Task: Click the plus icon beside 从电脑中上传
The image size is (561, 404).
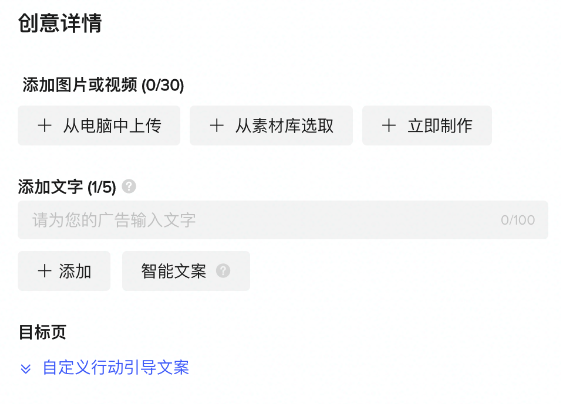Action: point(45,126)
